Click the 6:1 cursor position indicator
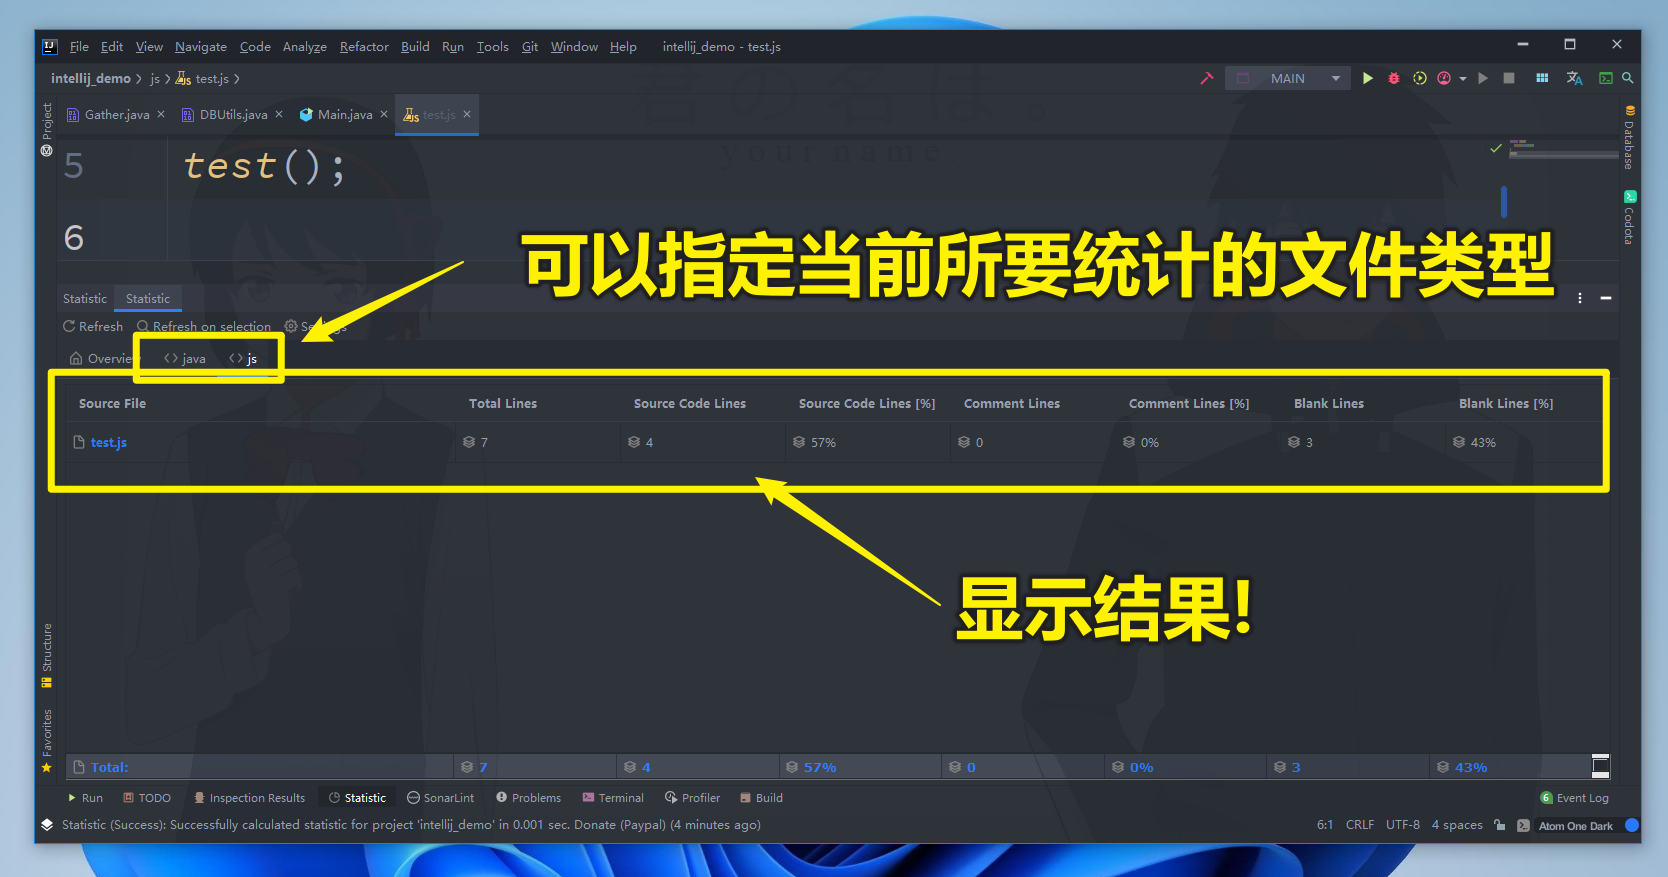 tap(1325, 825)
